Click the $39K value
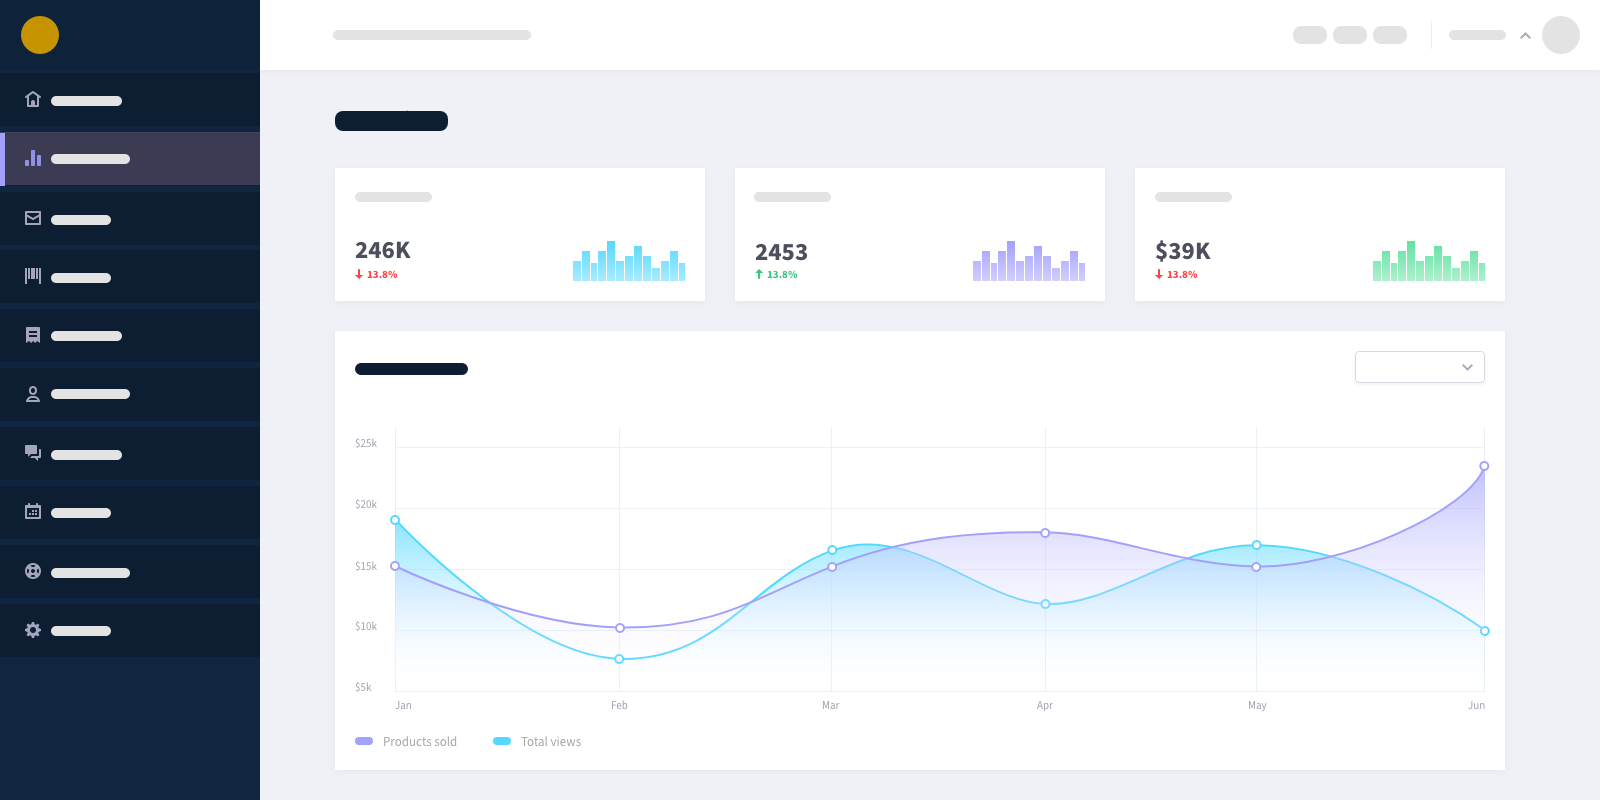The height and width of the screenshot is (800, 1600). (x=1183, y=250)
